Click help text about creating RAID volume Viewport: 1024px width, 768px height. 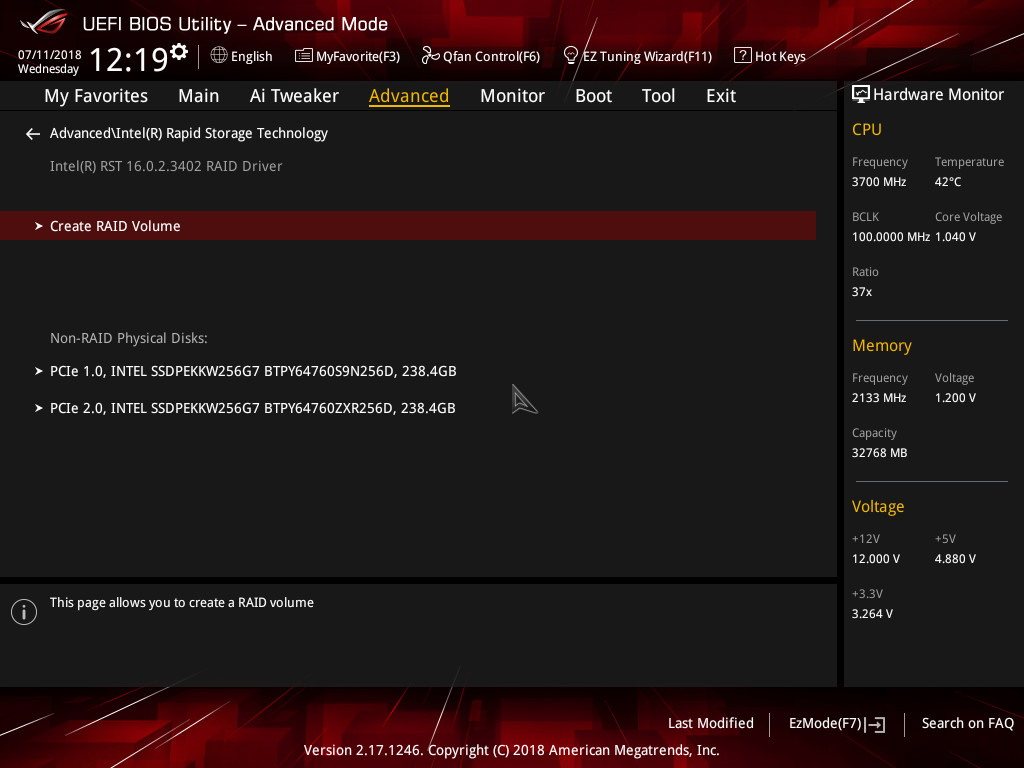tap(182, 603)
